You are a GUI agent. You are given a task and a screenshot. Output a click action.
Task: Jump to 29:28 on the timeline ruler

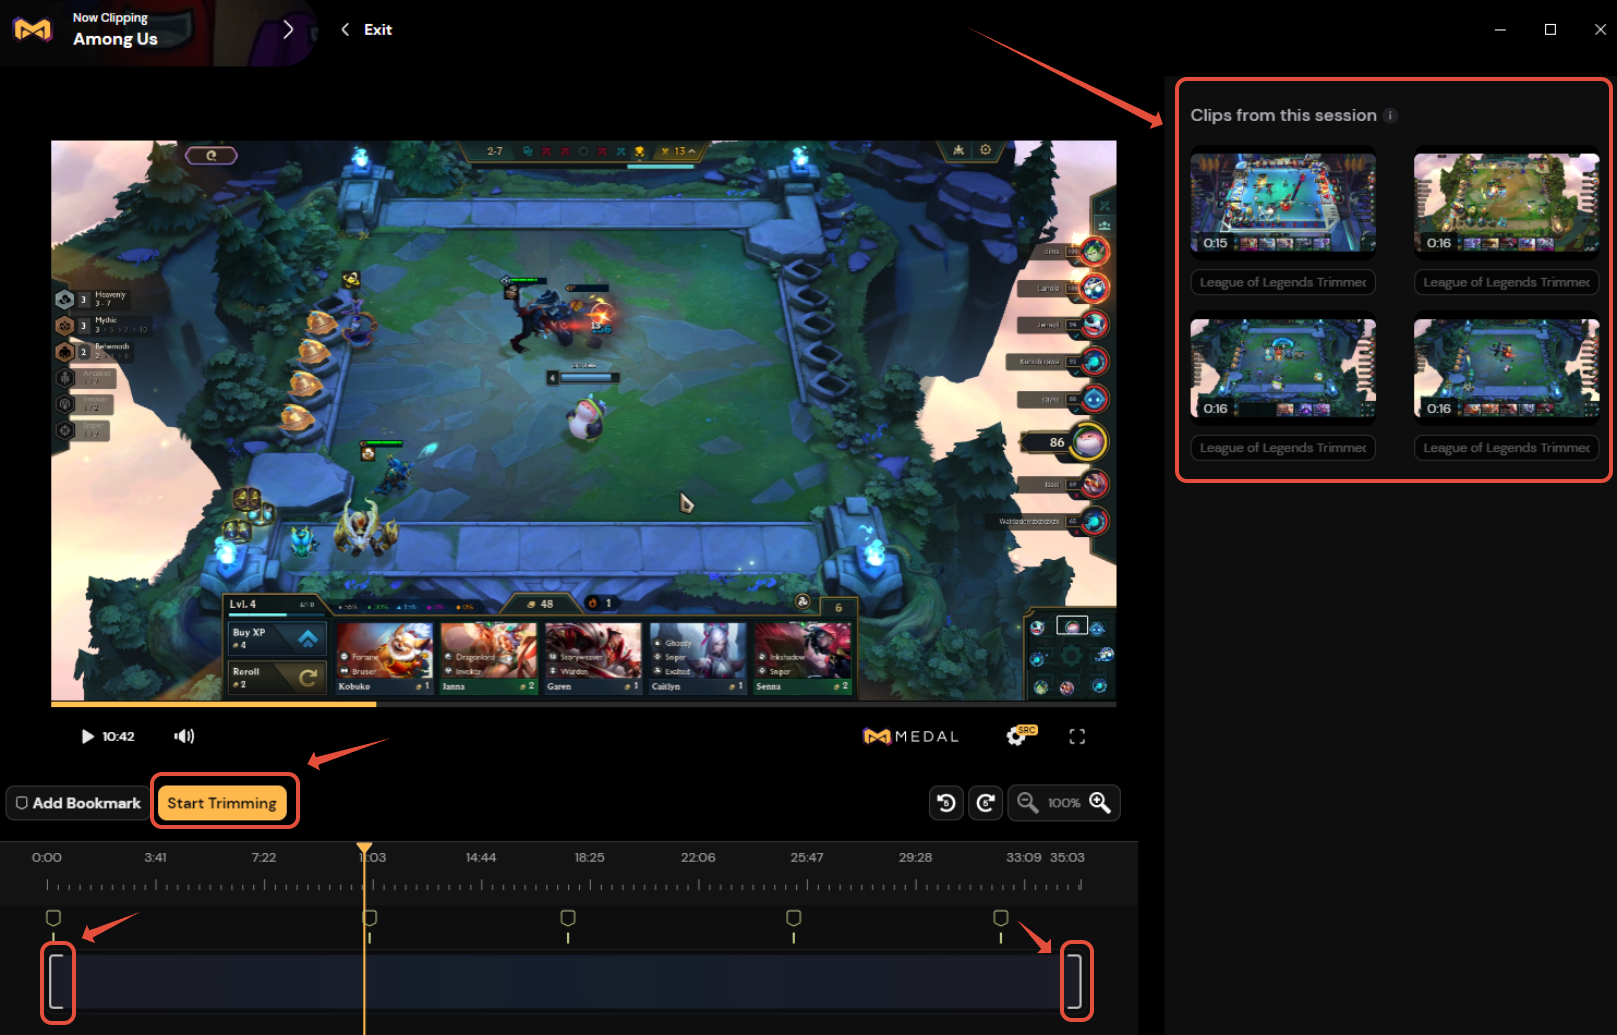click(x=915, y=858)
